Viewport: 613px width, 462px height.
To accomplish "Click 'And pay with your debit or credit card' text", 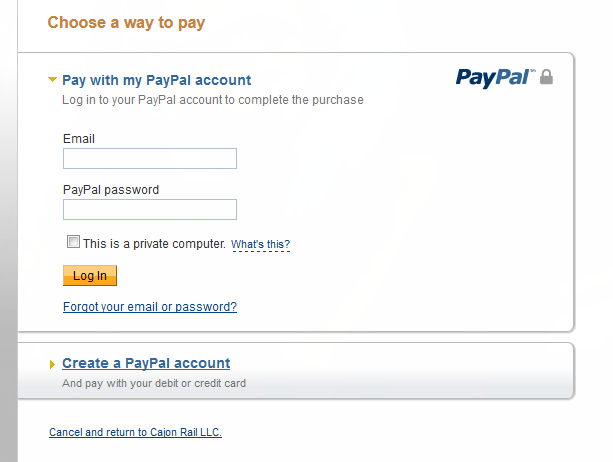I will tap(154, 383).
